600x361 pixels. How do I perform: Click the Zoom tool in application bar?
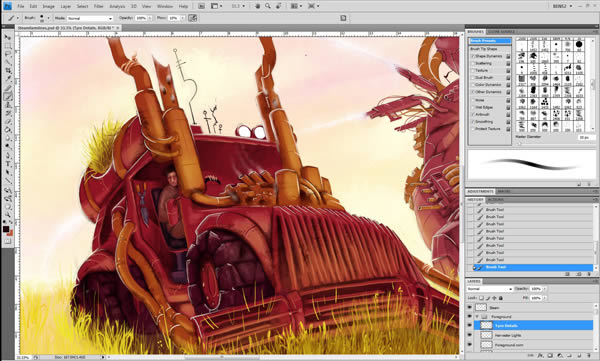tap(268, 6)
